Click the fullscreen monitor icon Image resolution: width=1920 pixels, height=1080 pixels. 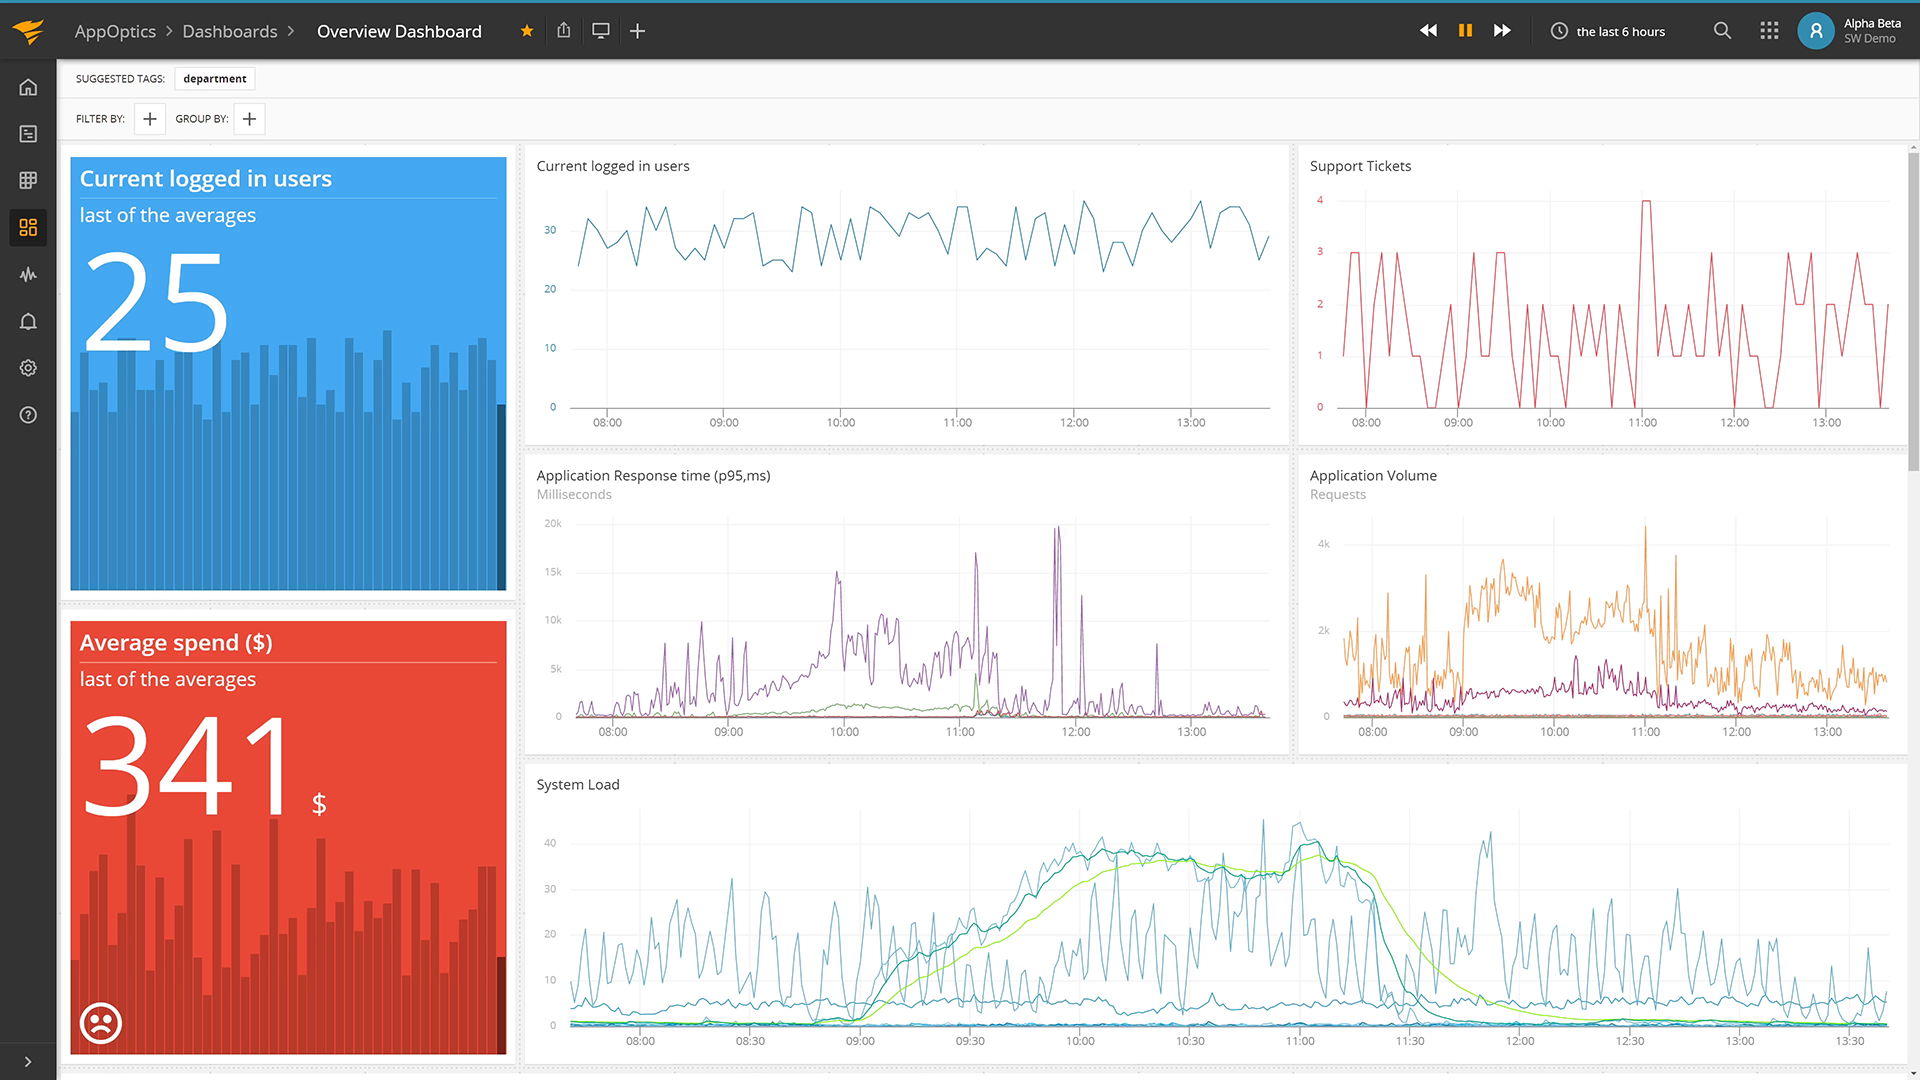click(x=601, y=31)
